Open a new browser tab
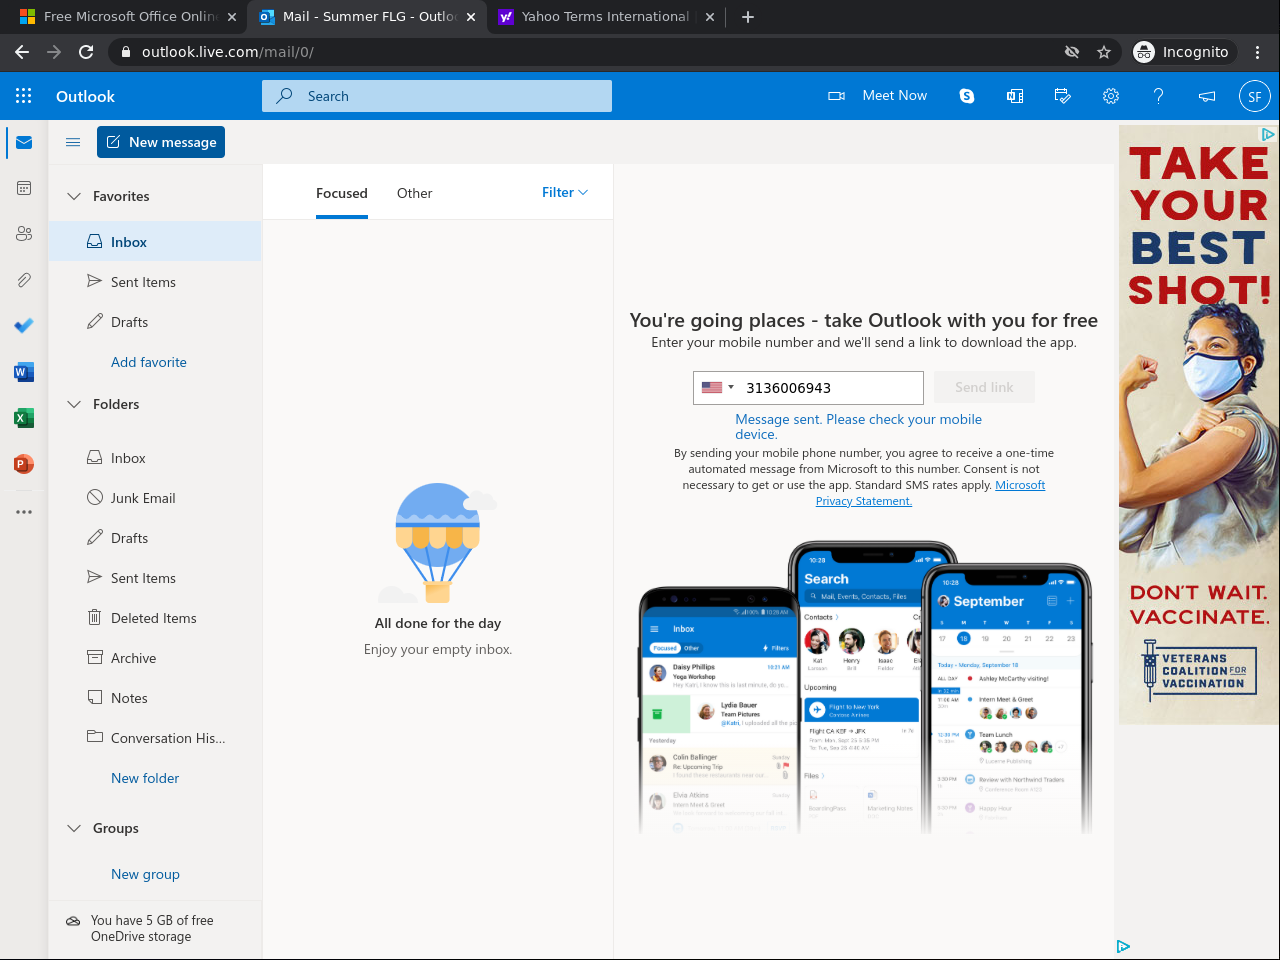Image resolution: width=1280 pixels, height=960 pixels. (x=748, y=17)
